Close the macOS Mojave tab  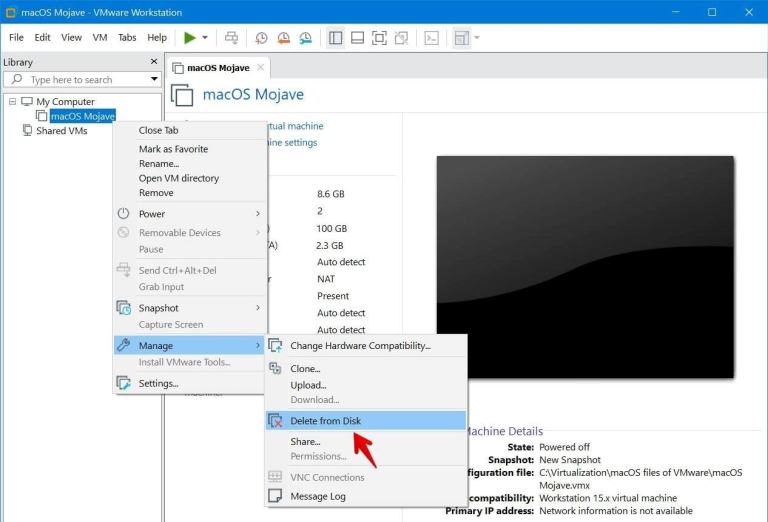[x=261, y=68]
